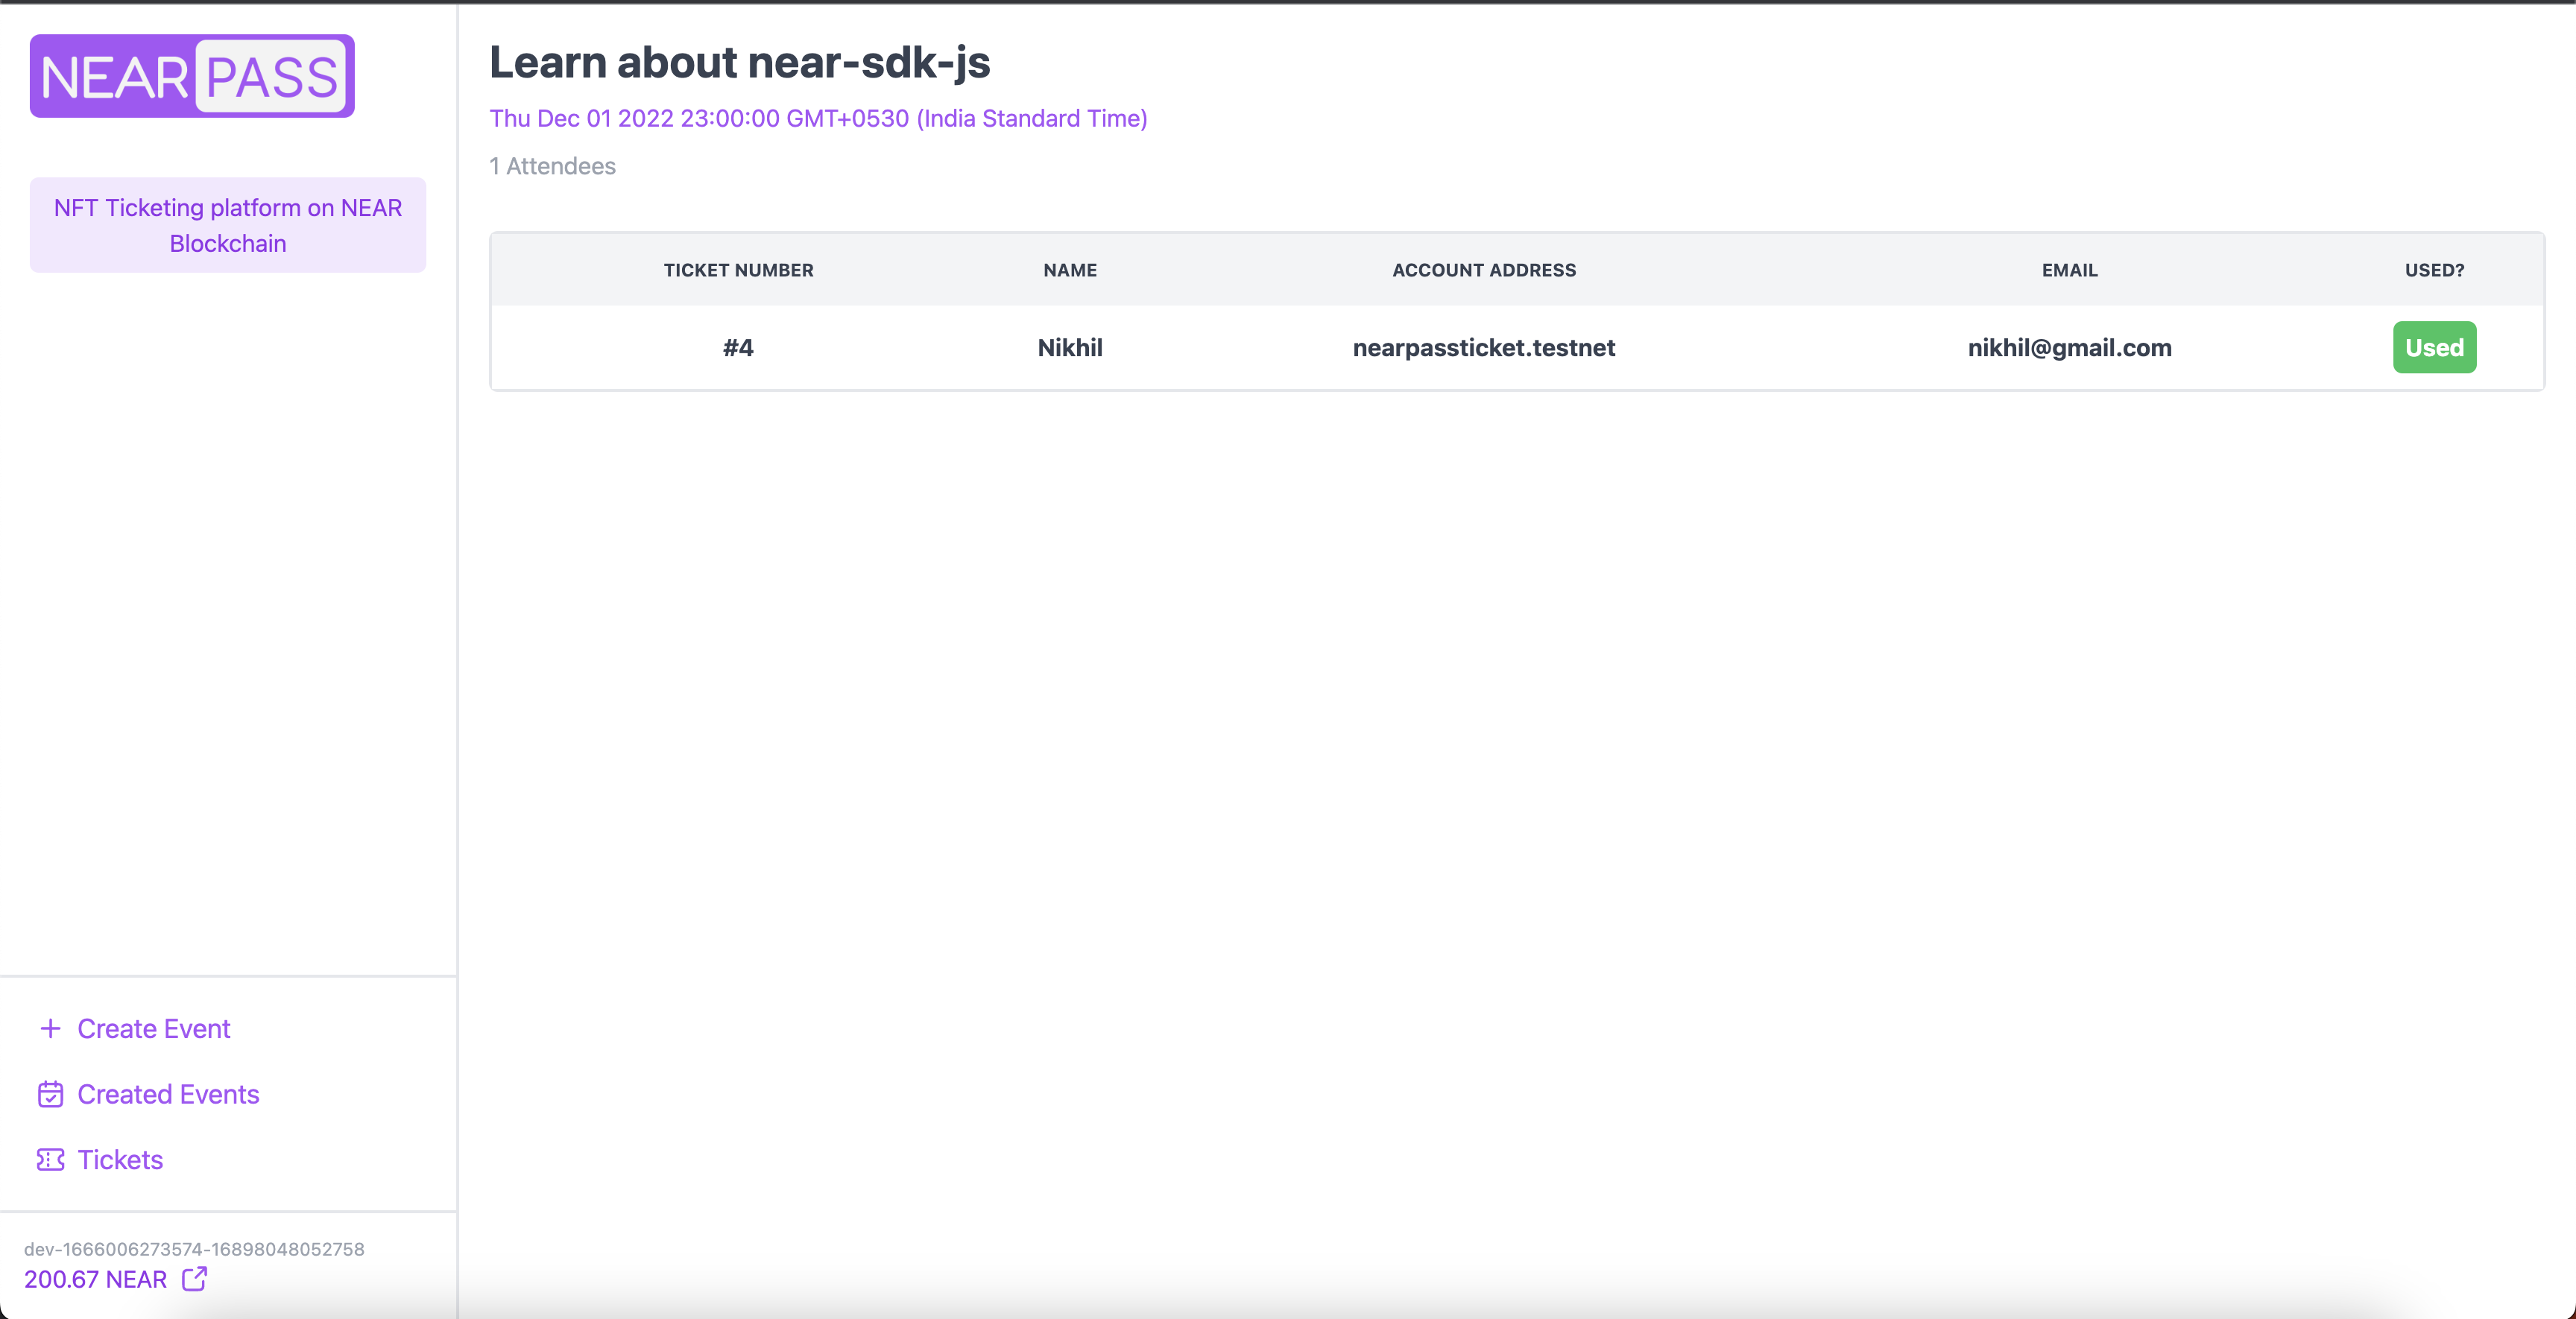Click the NEAR PASS logo
Screen dimensions: 2576x1319
click(192, 76)
